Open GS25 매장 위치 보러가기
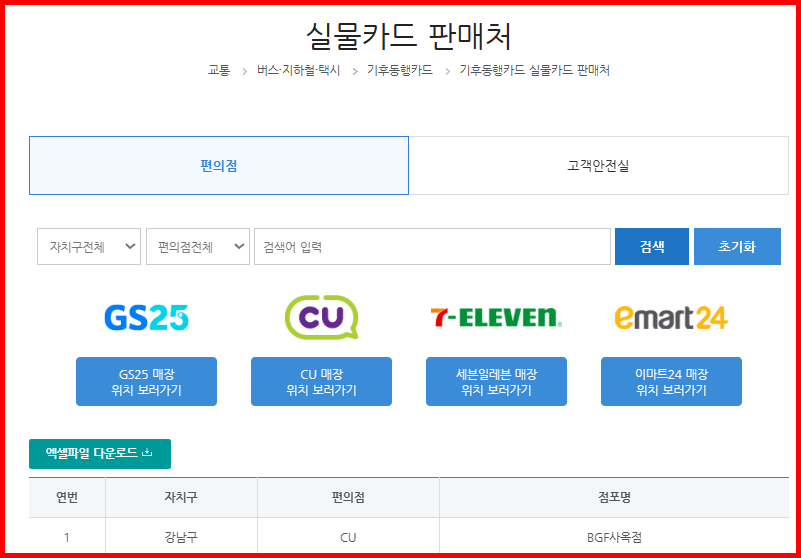 click(146, 382)
